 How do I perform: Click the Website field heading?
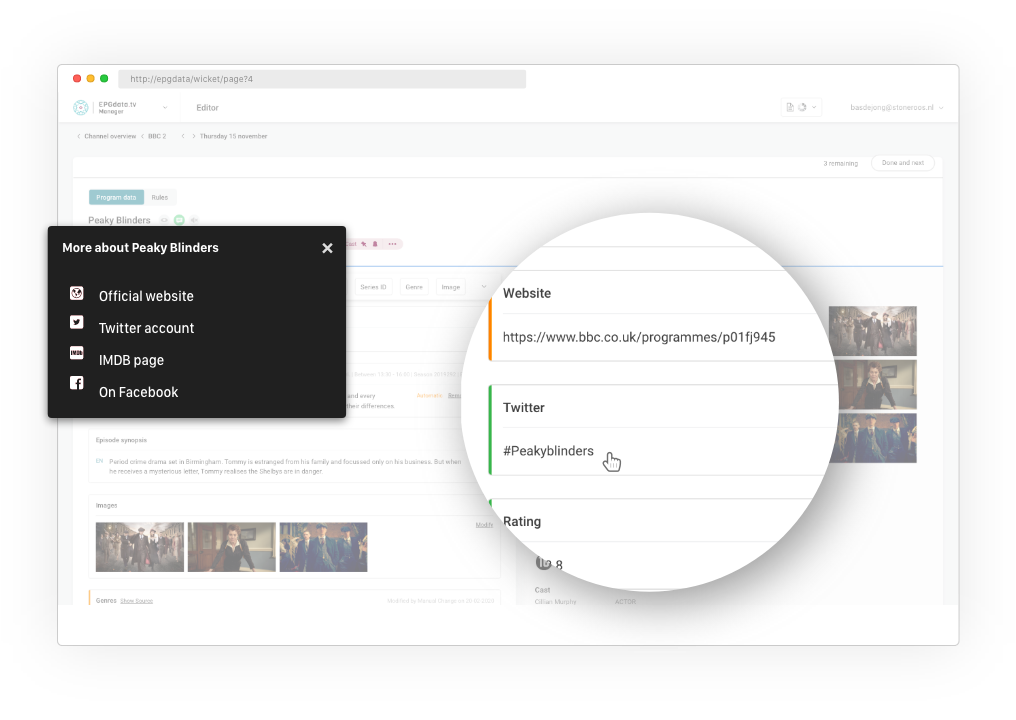pyautogui.click(x=527, y=293)
